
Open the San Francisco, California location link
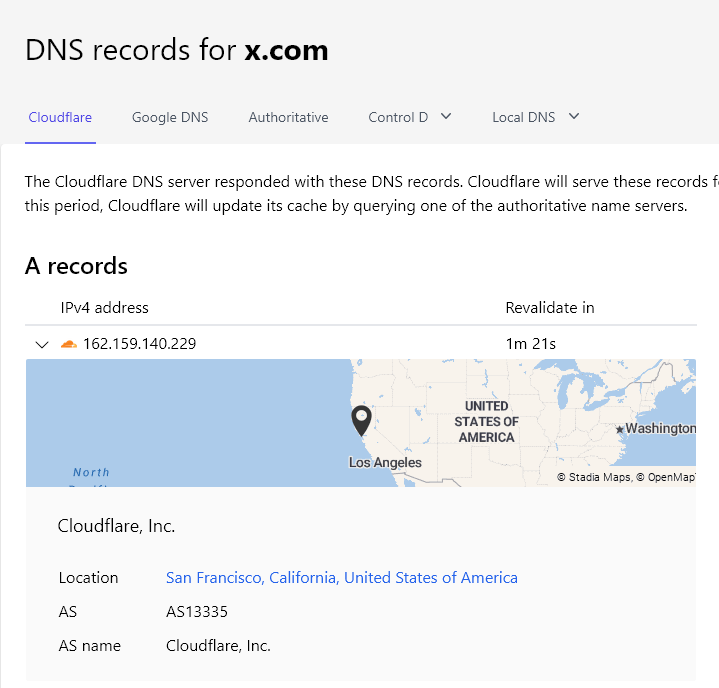click(x=342, y=577)
